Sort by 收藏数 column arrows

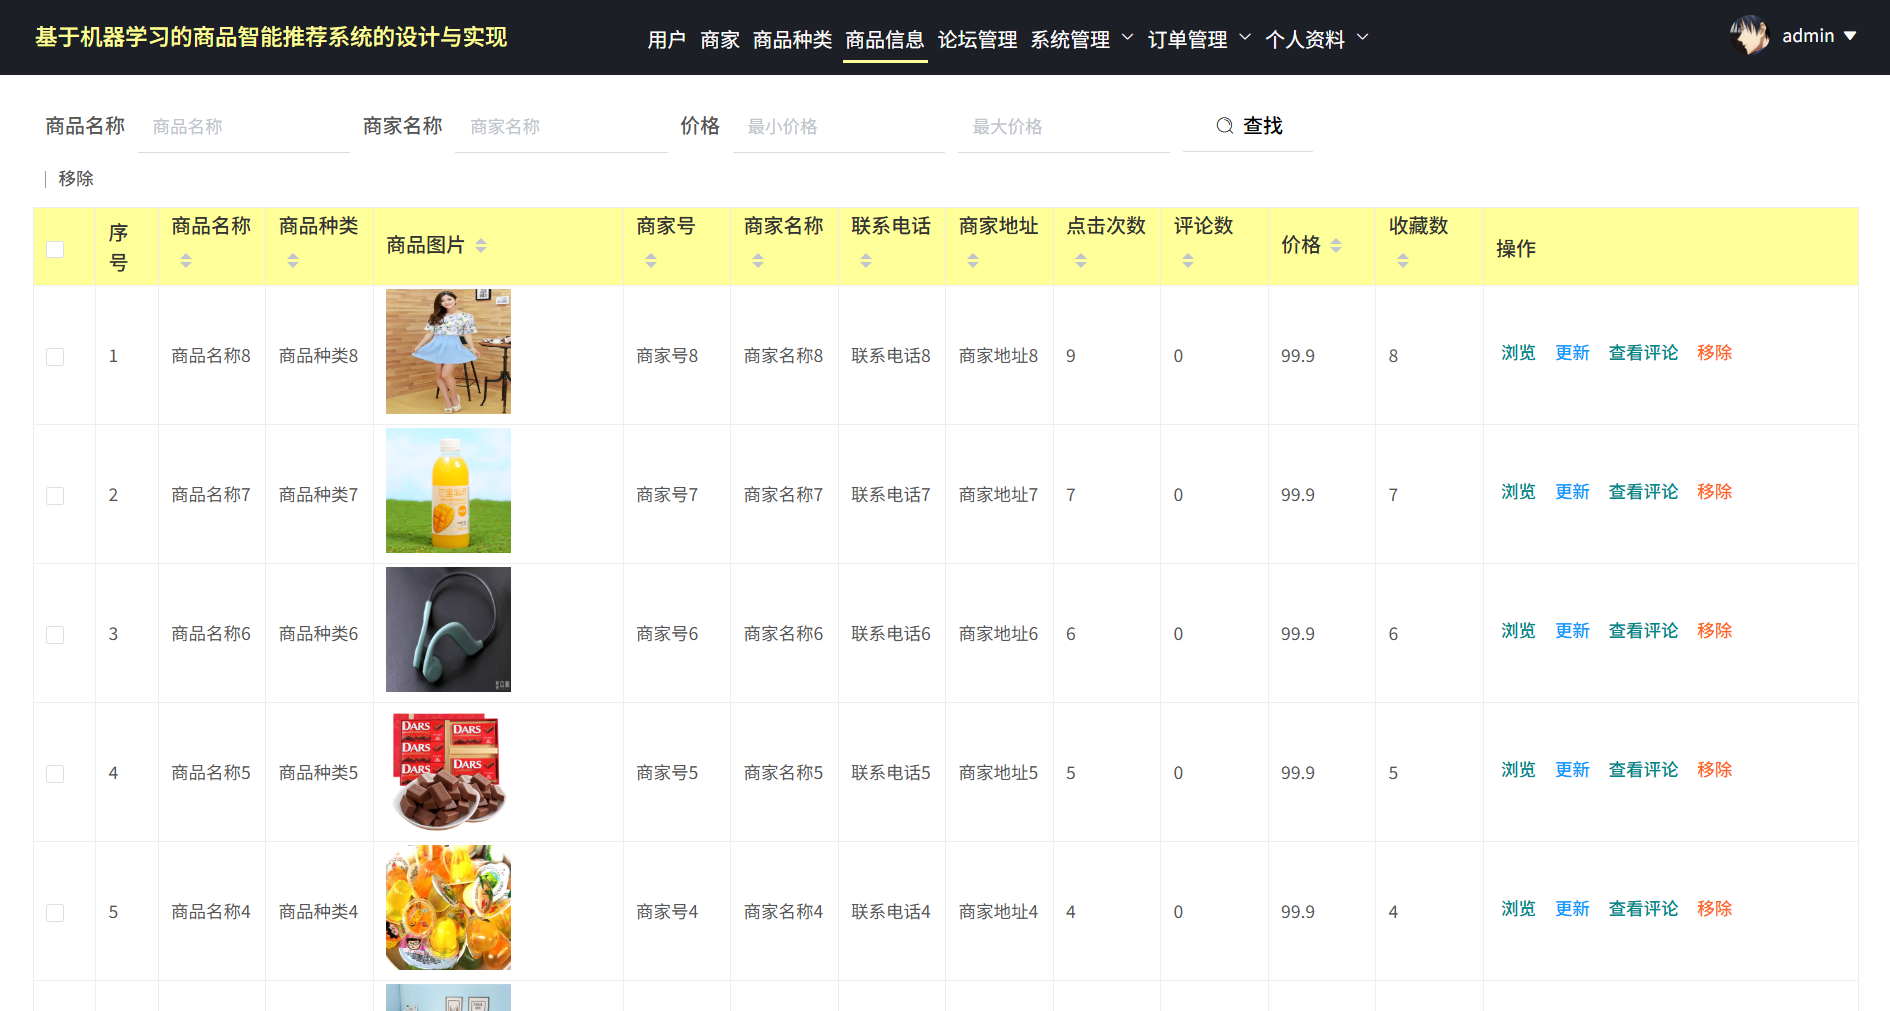pyautogui.click(x=1403, y=261)
